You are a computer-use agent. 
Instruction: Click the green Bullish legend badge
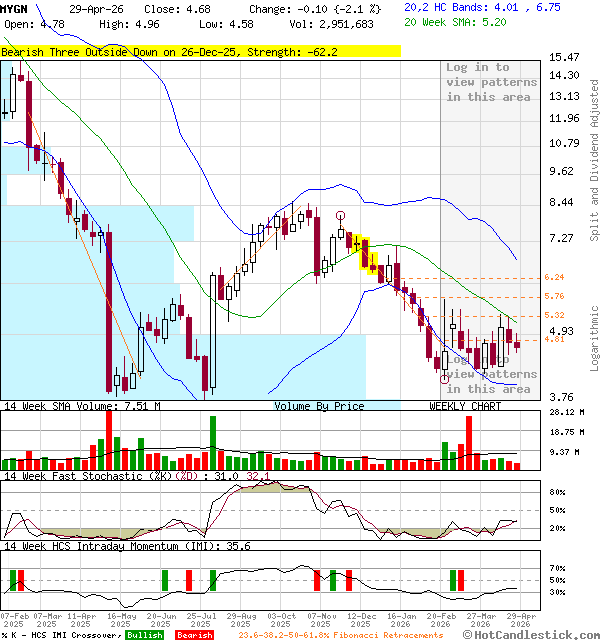[145, 635]
